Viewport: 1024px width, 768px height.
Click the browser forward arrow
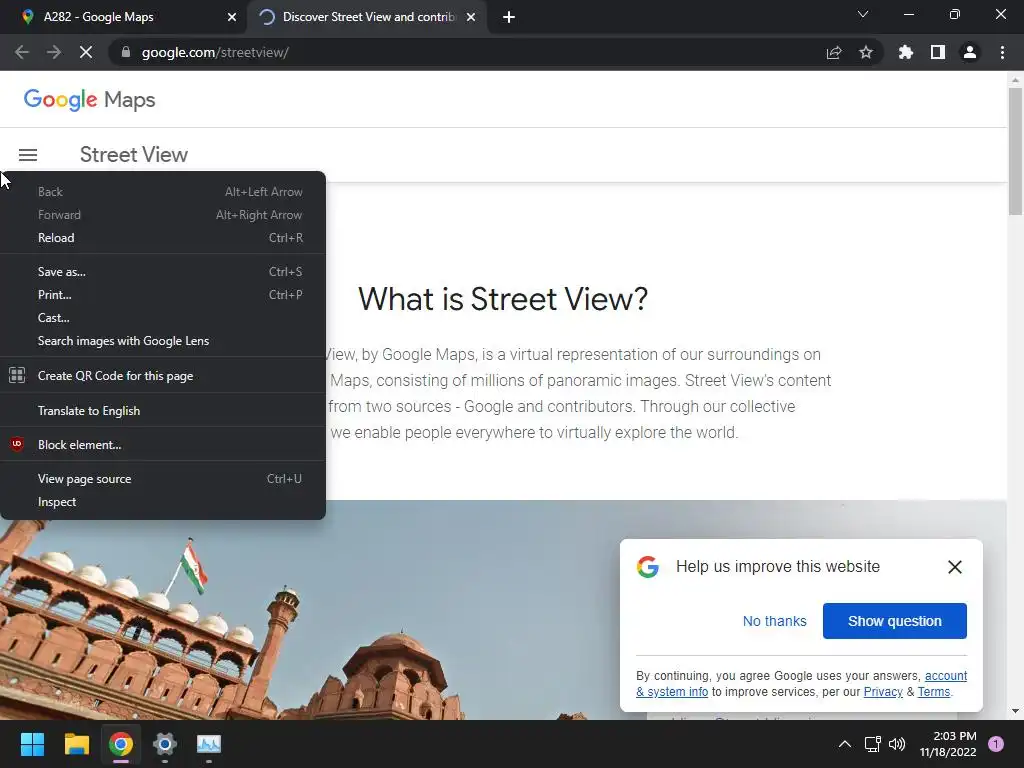pos(54,52)
